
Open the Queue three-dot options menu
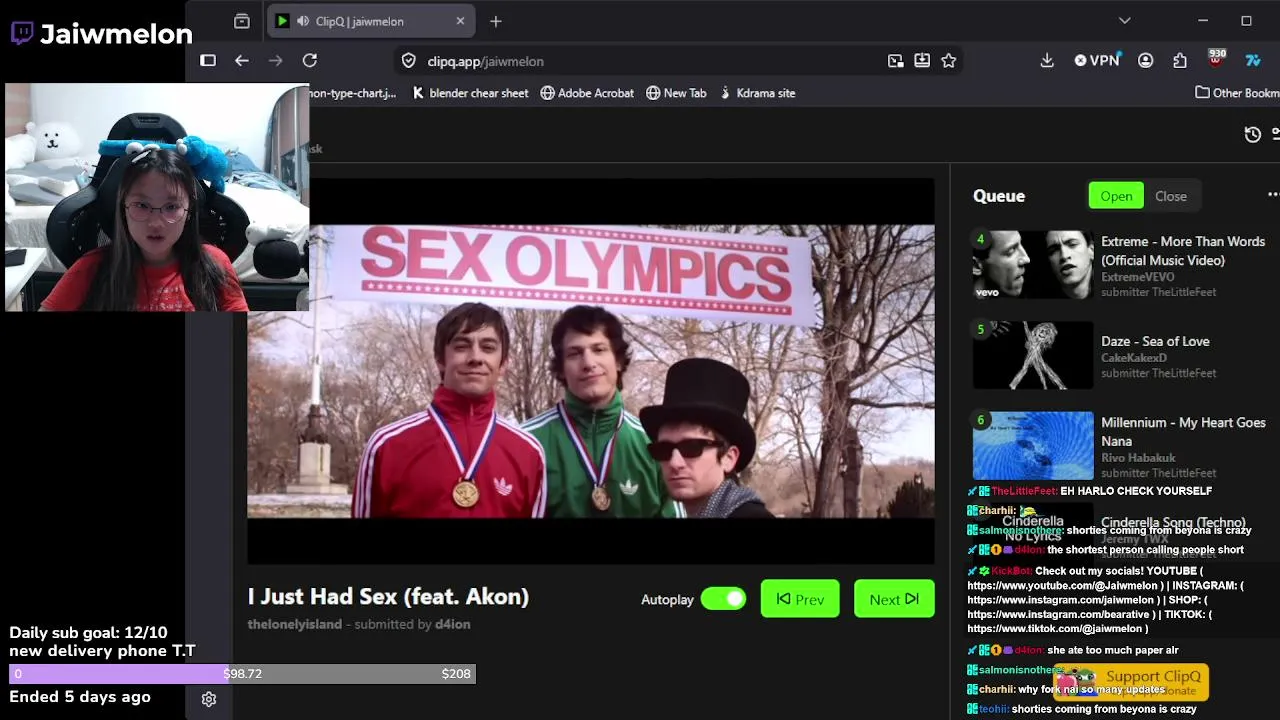pos(1272,195)
